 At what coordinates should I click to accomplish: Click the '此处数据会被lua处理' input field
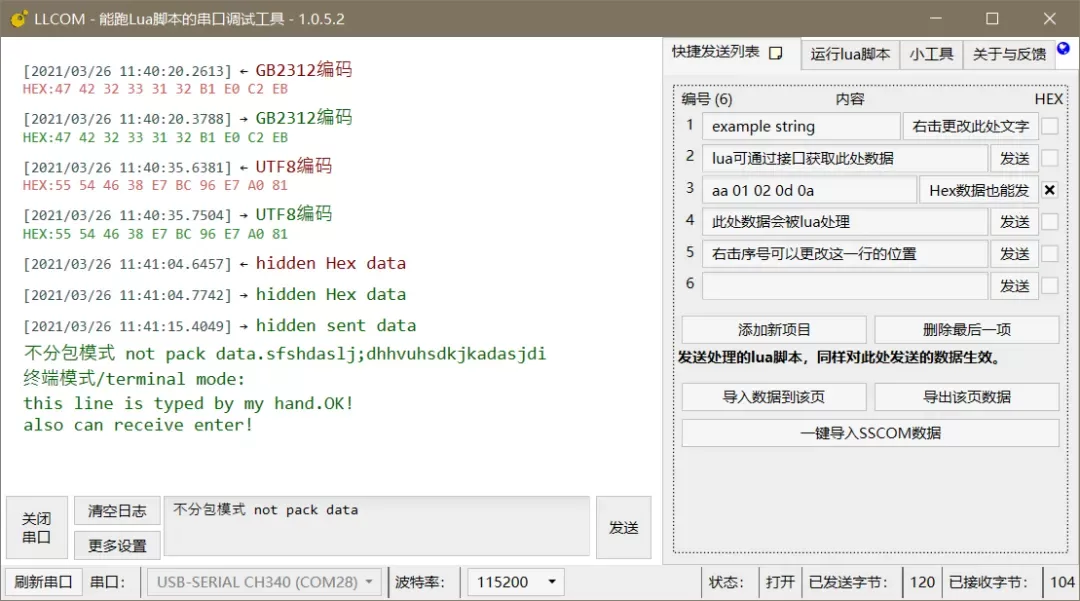point(845,222)
